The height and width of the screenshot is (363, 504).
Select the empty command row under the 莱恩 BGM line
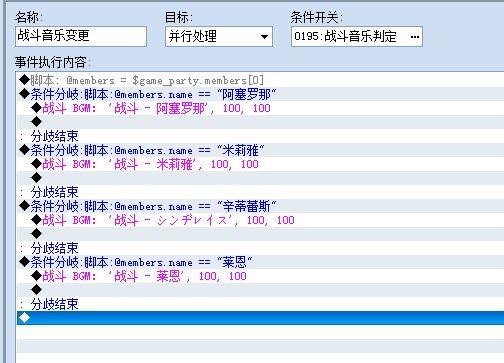(x=261, y=290)
